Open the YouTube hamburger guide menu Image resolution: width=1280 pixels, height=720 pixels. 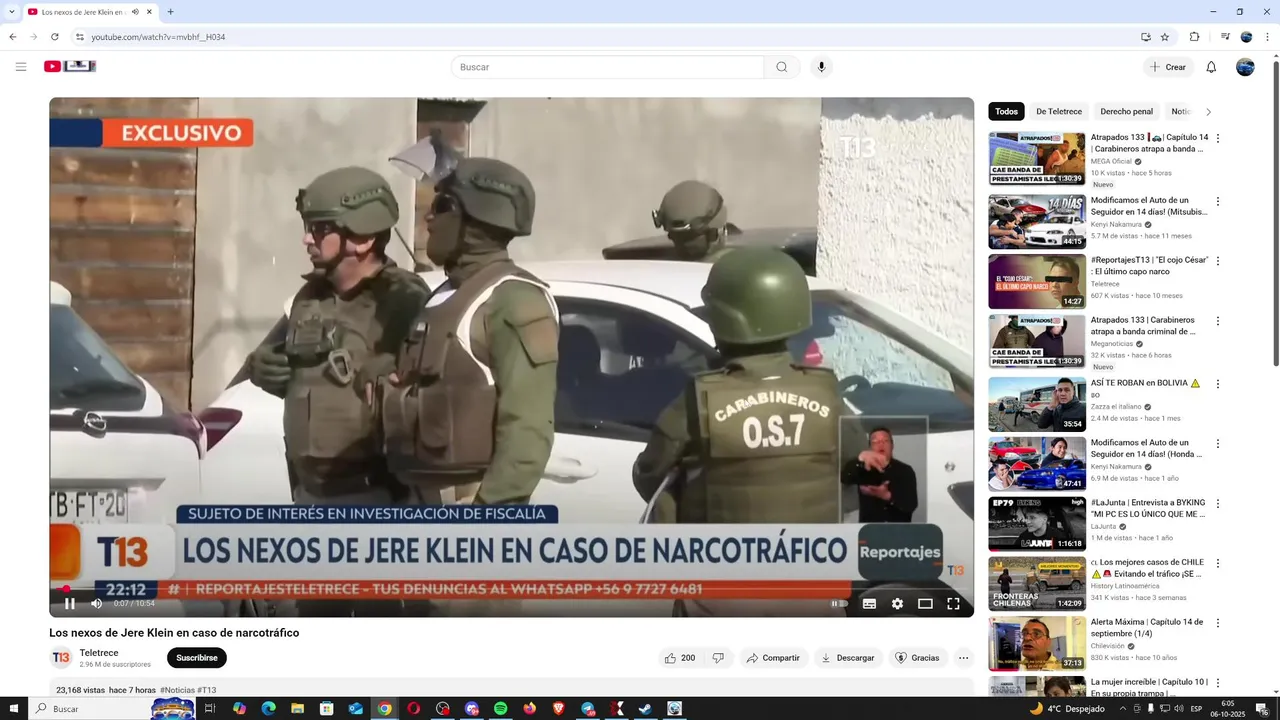coord(21,67)
